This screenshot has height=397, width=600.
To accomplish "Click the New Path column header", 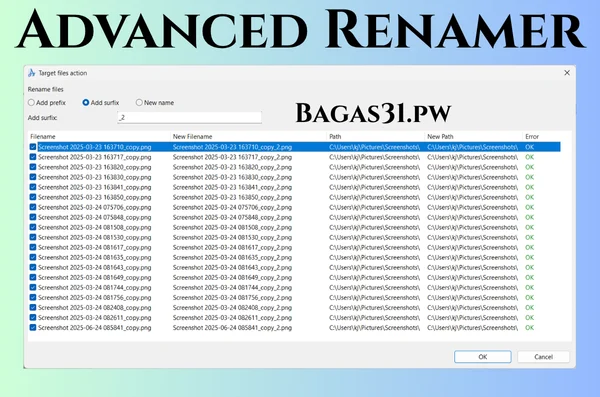I will tap(440, 137).
